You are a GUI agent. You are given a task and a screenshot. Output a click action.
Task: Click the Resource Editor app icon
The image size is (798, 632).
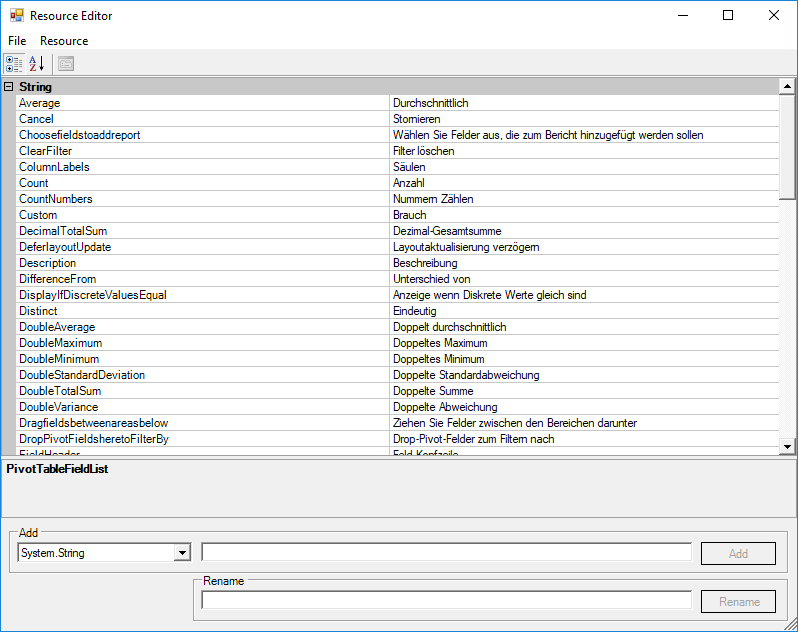pos(17,15)
